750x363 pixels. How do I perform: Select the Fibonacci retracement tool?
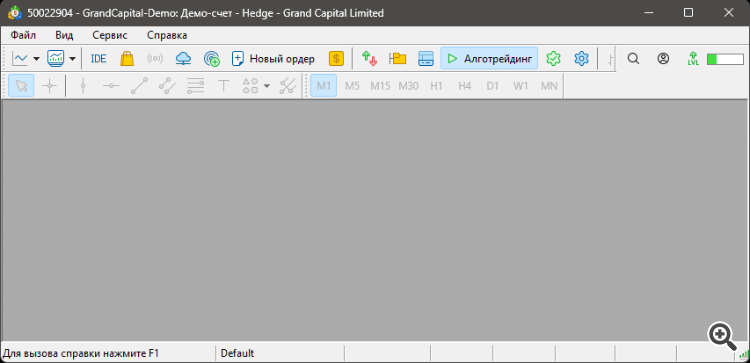(x=196, y=86)
